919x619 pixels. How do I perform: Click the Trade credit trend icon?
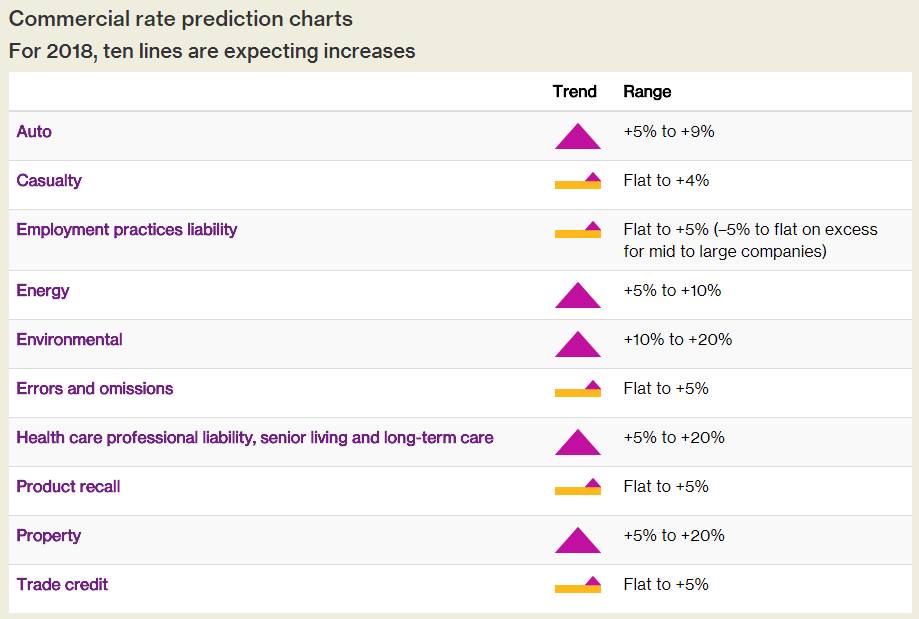click(x=577, y=586)
